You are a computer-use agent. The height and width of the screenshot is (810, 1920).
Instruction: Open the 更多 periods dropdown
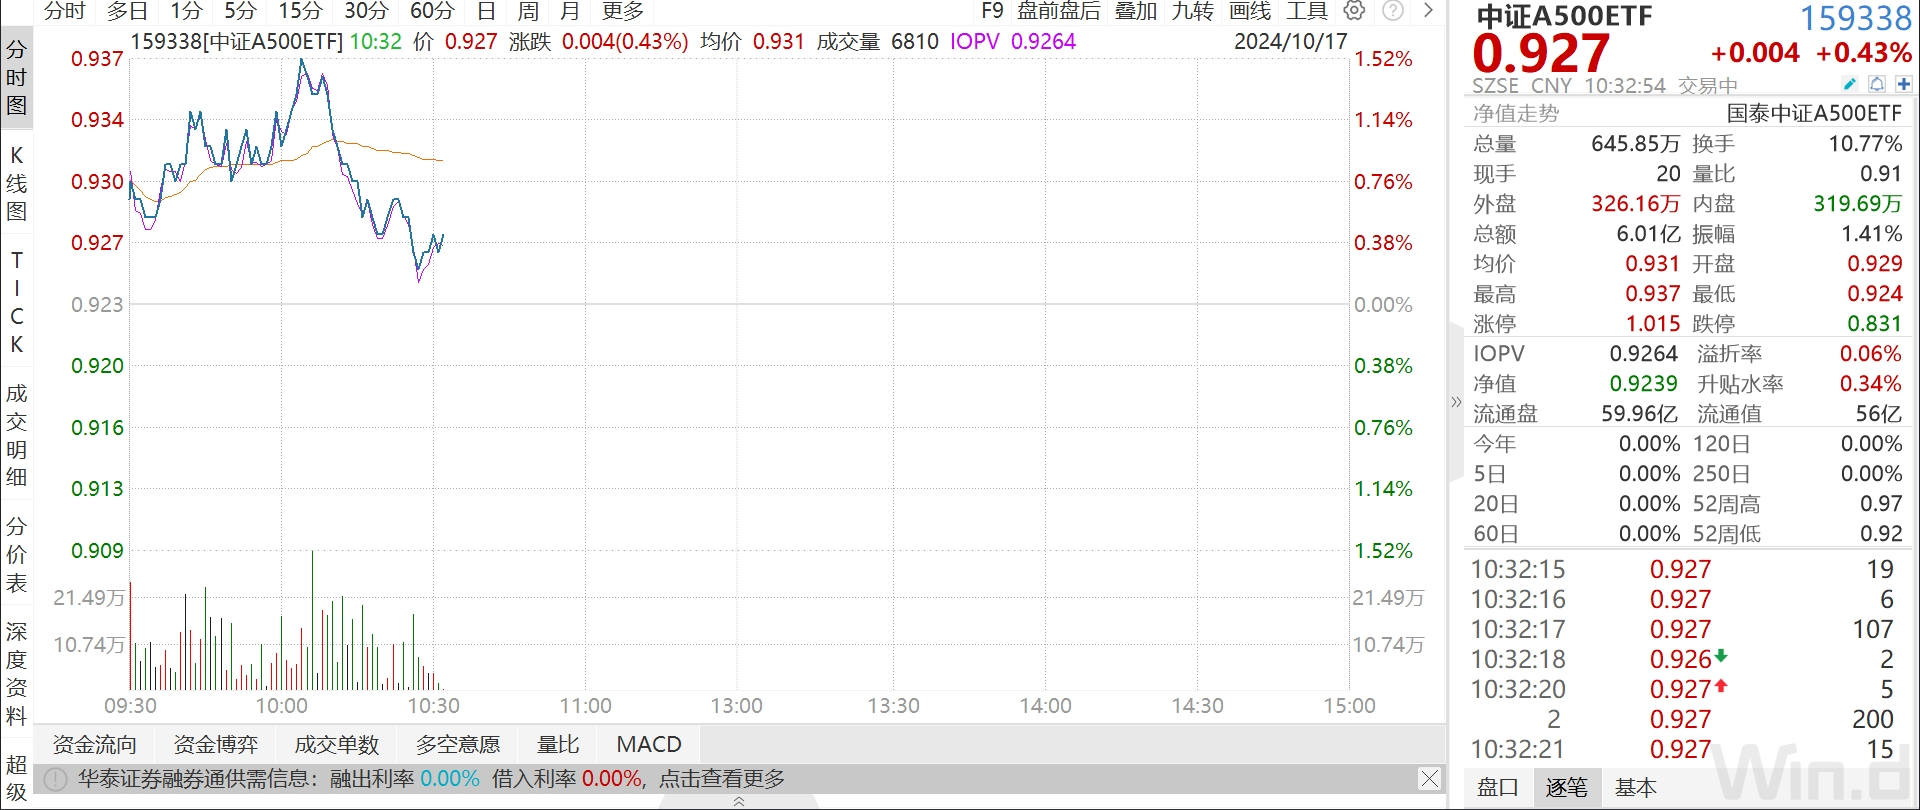coord(623,11)
